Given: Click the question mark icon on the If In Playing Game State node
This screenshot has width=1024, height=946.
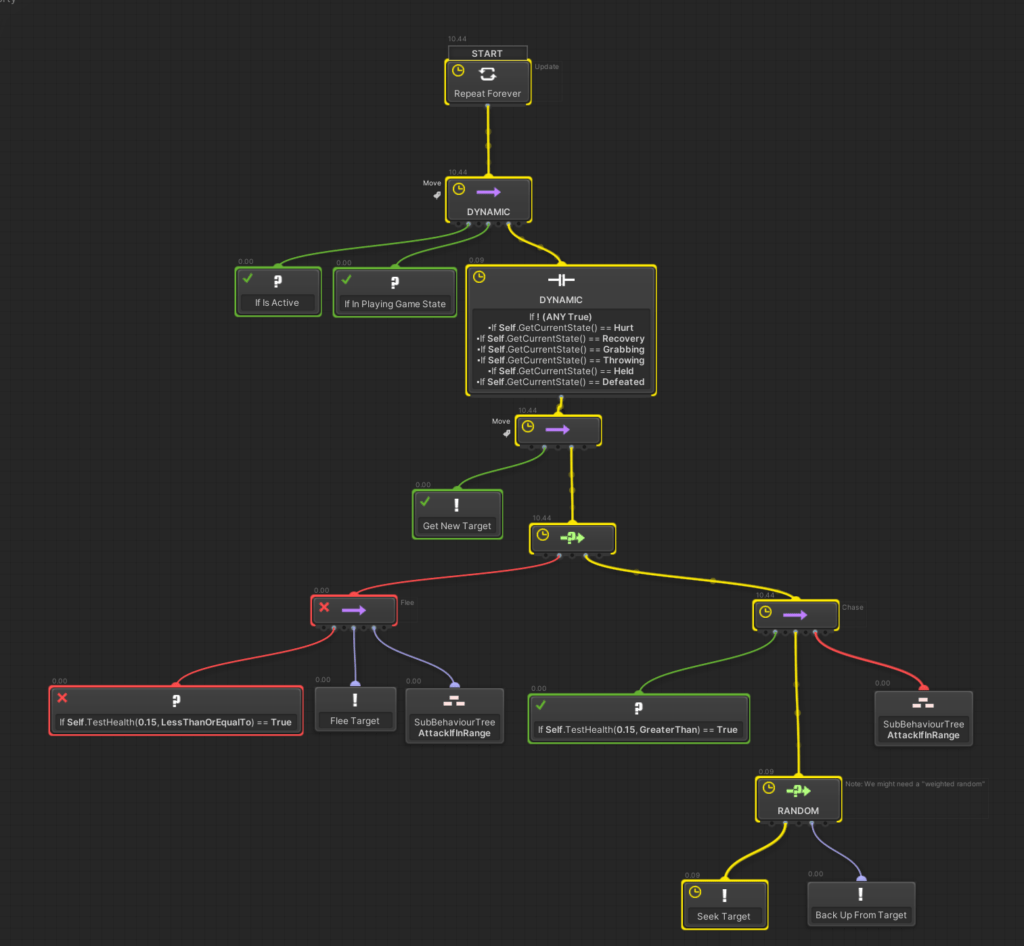Looking at the screenshot, I should coord(394,283).
